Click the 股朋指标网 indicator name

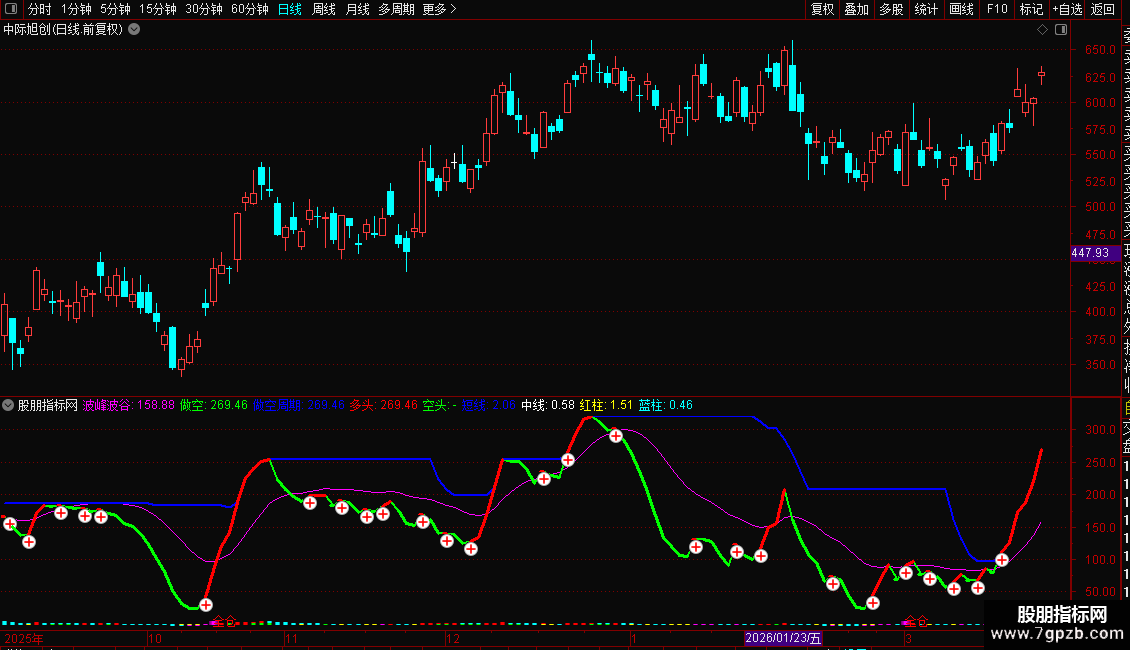[48, 405]
